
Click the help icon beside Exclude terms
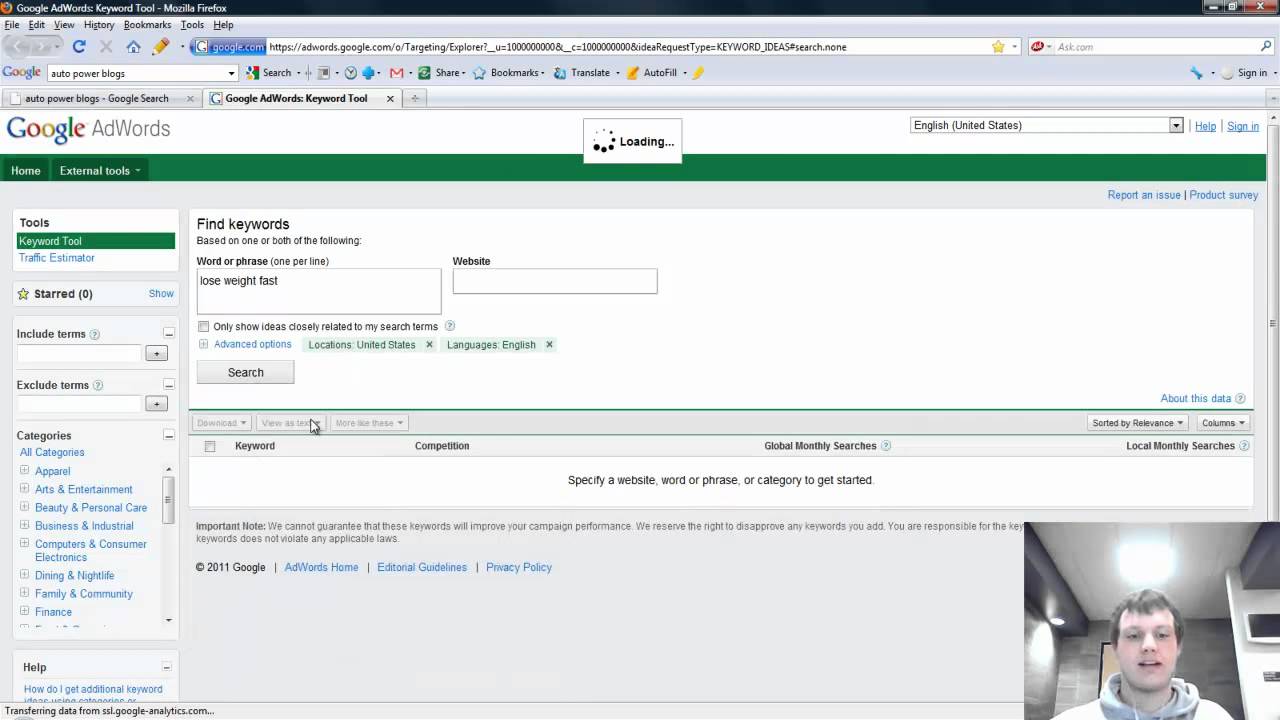[x=98, y=385]
